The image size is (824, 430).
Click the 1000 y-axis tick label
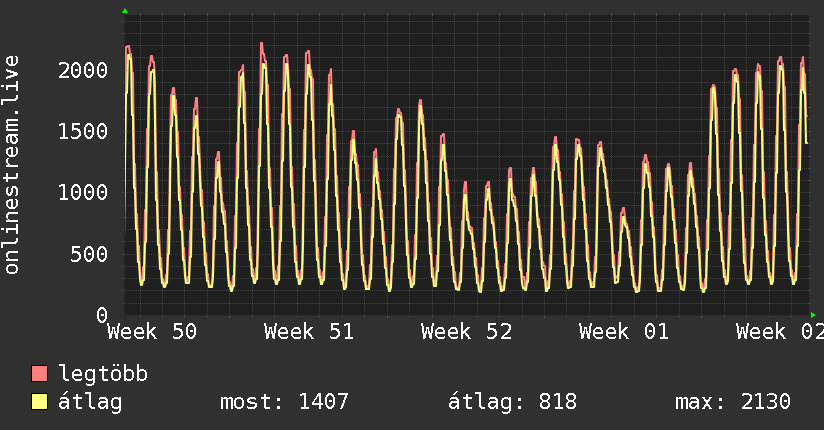83,192
